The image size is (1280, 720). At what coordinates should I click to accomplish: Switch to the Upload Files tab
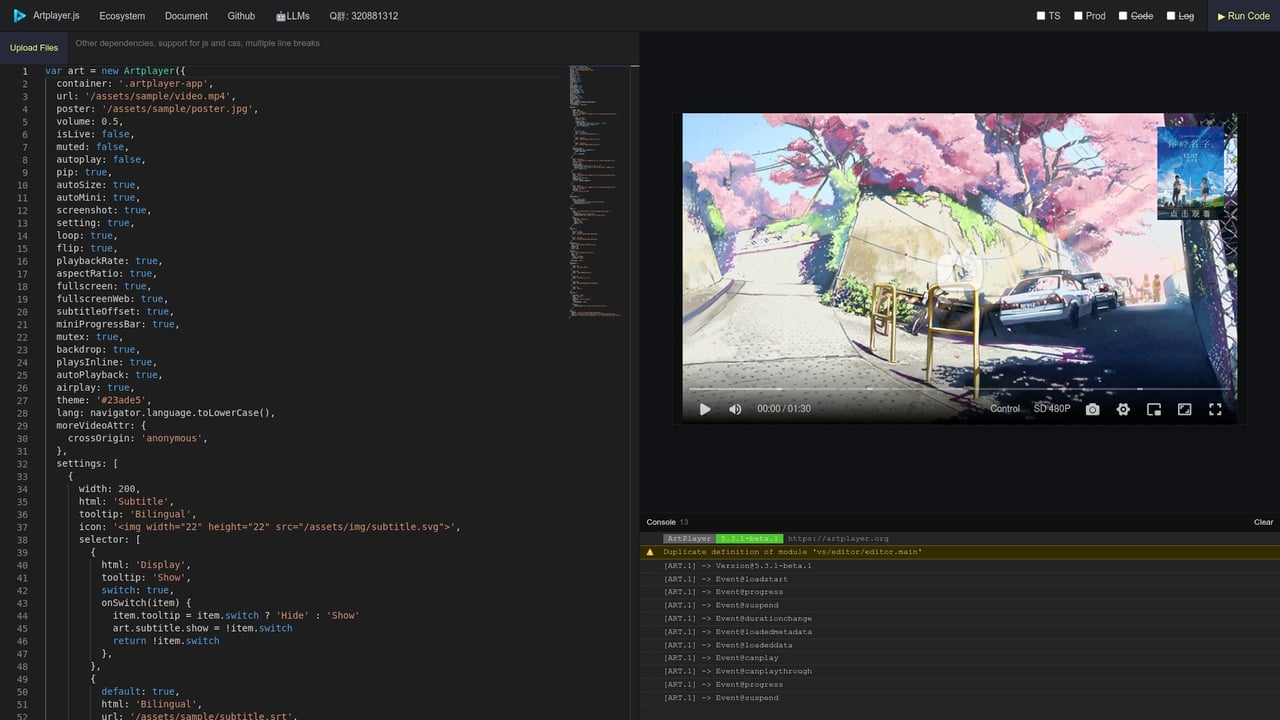34,47
